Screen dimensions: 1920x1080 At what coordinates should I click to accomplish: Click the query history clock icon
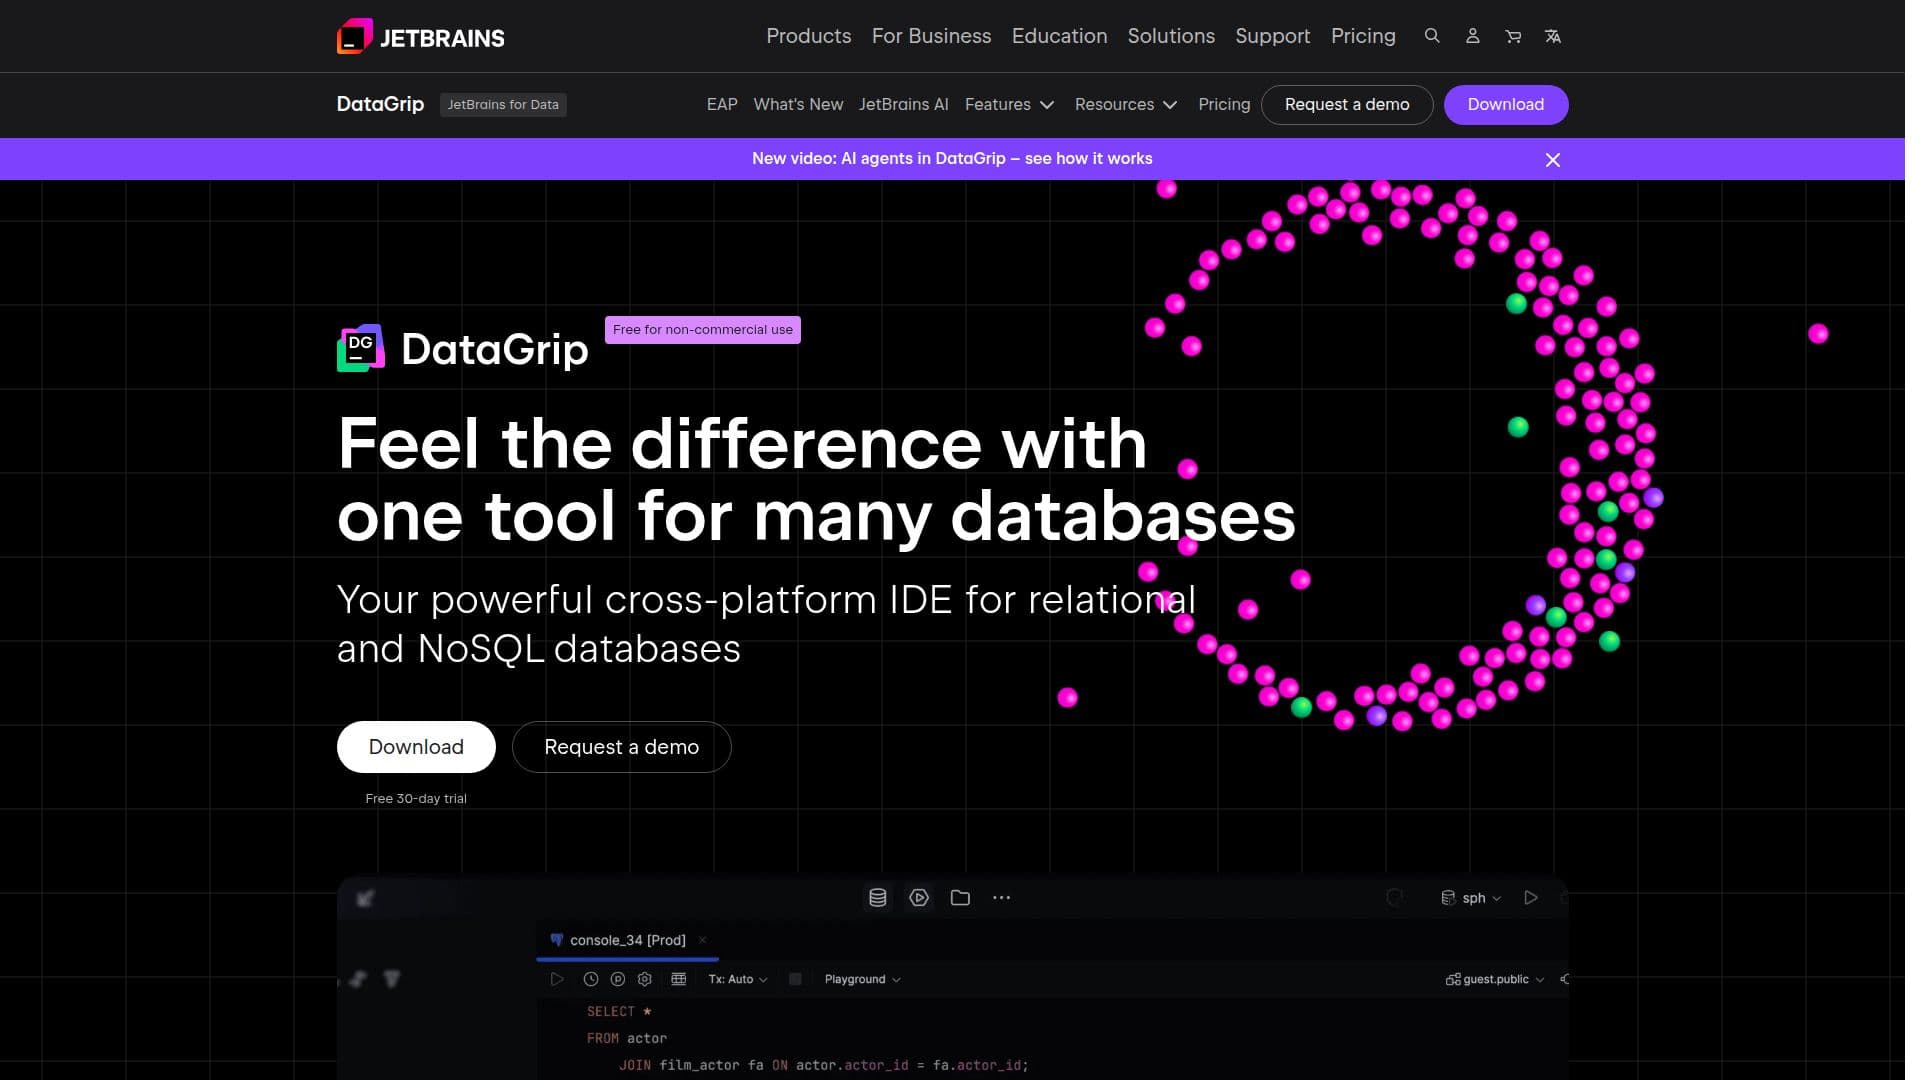[591, 979]
